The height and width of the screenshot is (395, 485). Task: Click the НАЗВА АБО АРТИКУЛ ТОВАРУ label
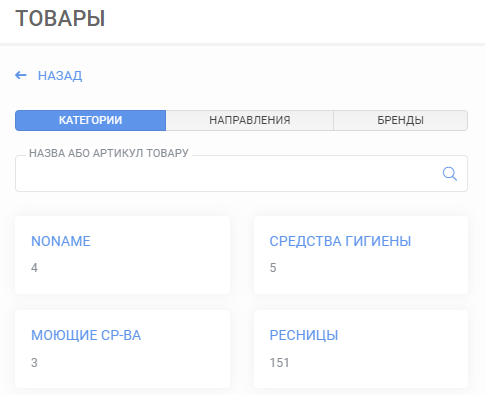109,153
